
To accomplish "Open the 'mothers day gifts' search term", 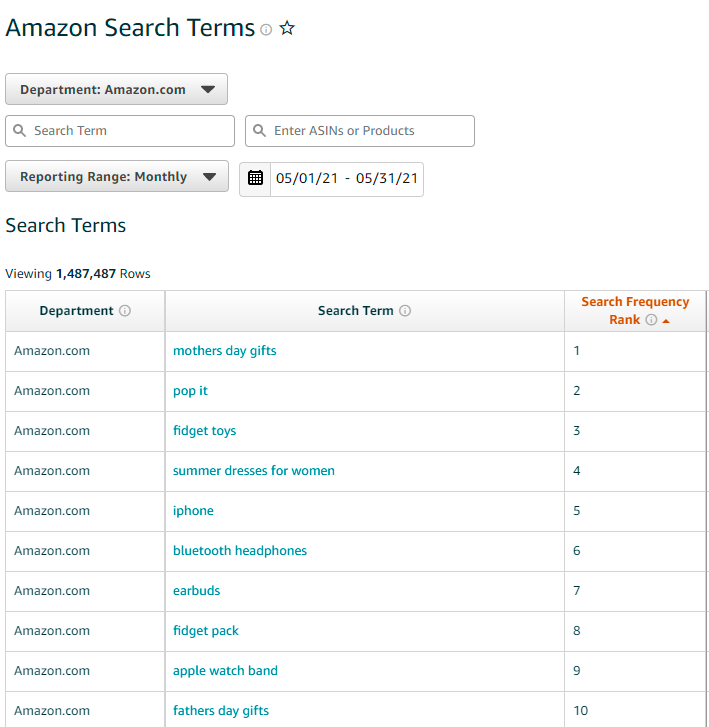I will pos(224,351).
